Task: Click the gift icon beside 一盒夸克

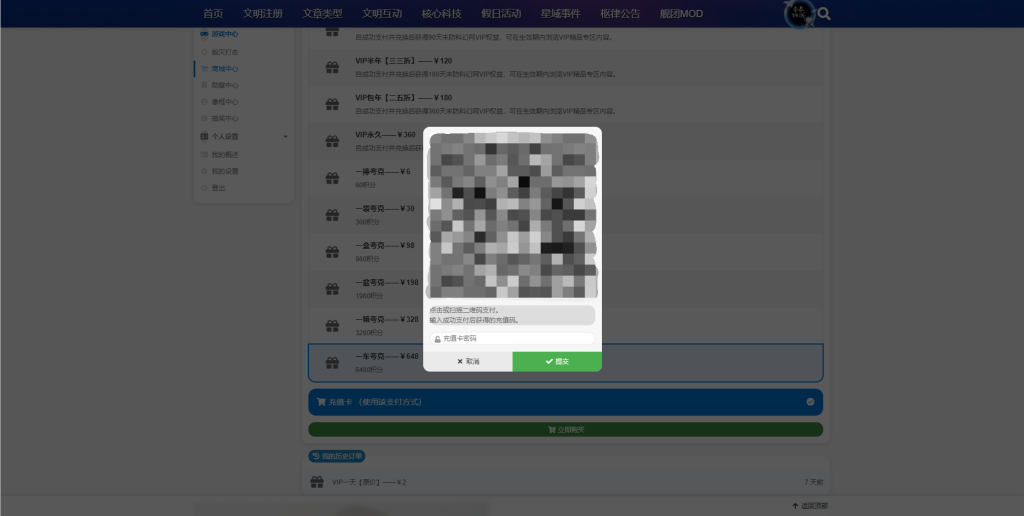Action: pos(332,252)
